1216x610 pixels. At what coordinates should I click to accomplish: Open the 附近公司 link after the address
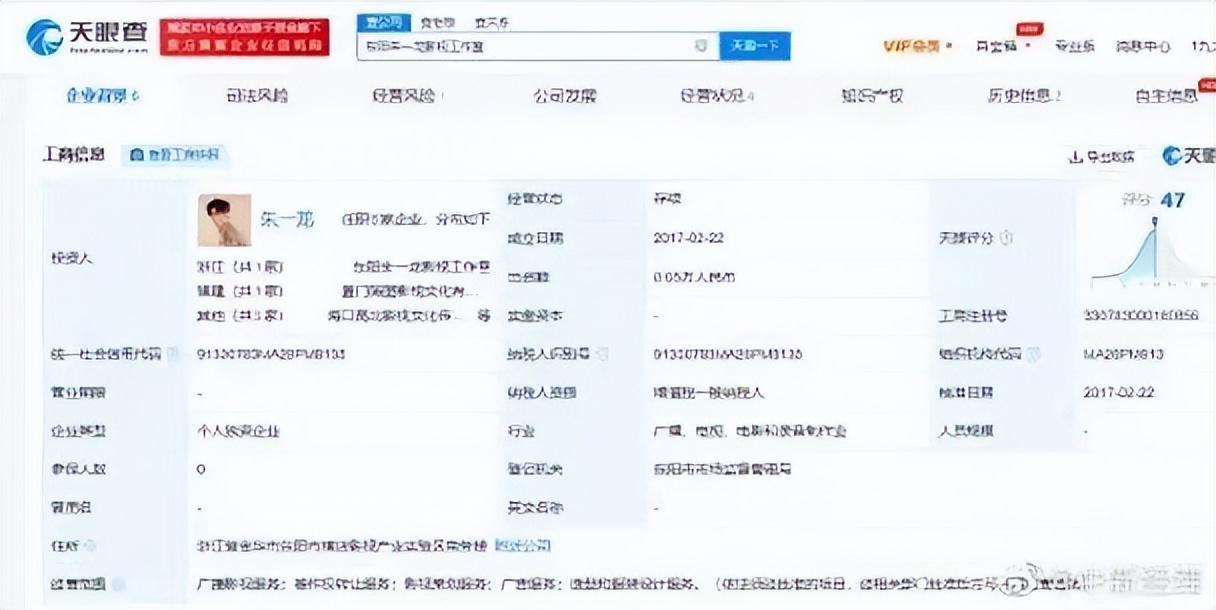click(522, 546)
